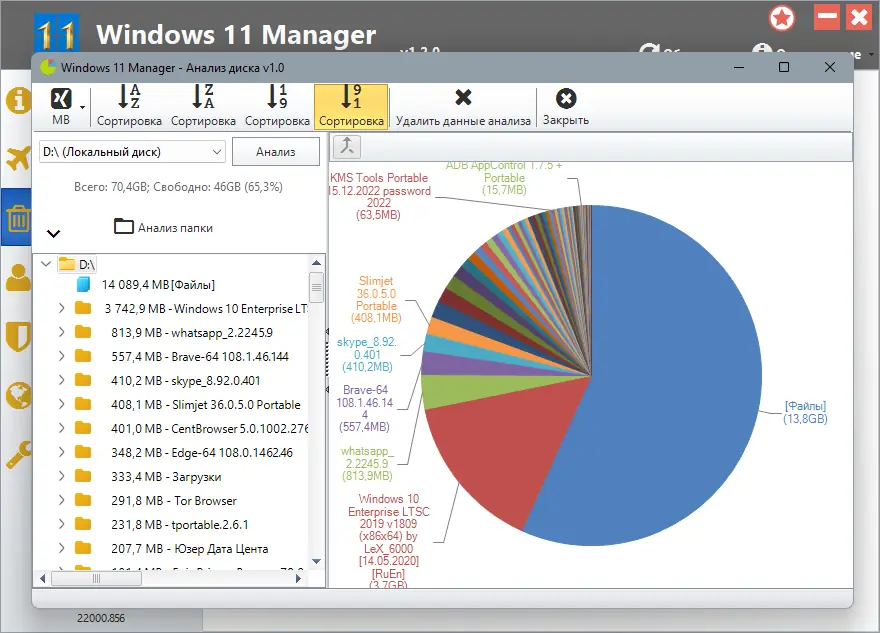
Task: Expand the Slimjet 36.0.5.0 Portable node
Action: pyautogui.click(x=61, y=405)
